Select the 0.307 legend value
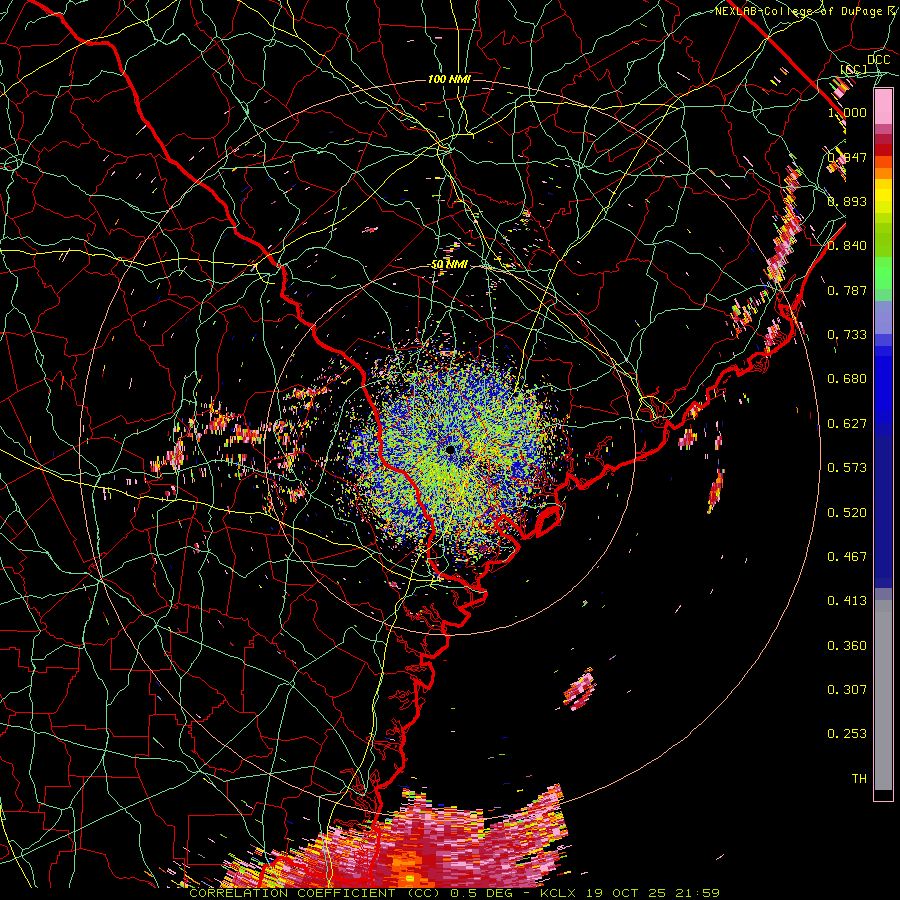 [x=847, y=689]
